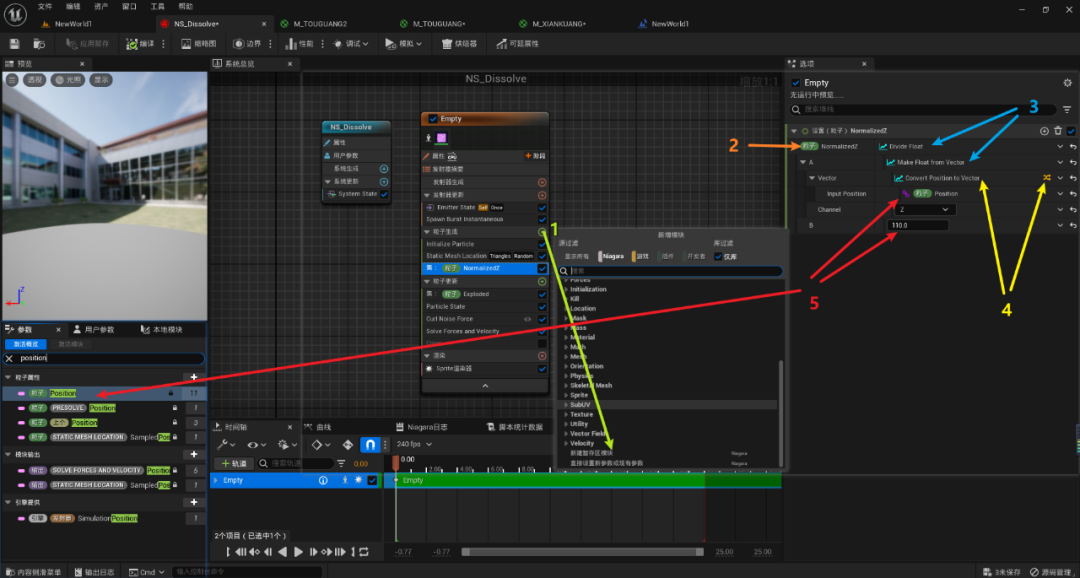Click the play button in the timeline

tap(298, 552)
